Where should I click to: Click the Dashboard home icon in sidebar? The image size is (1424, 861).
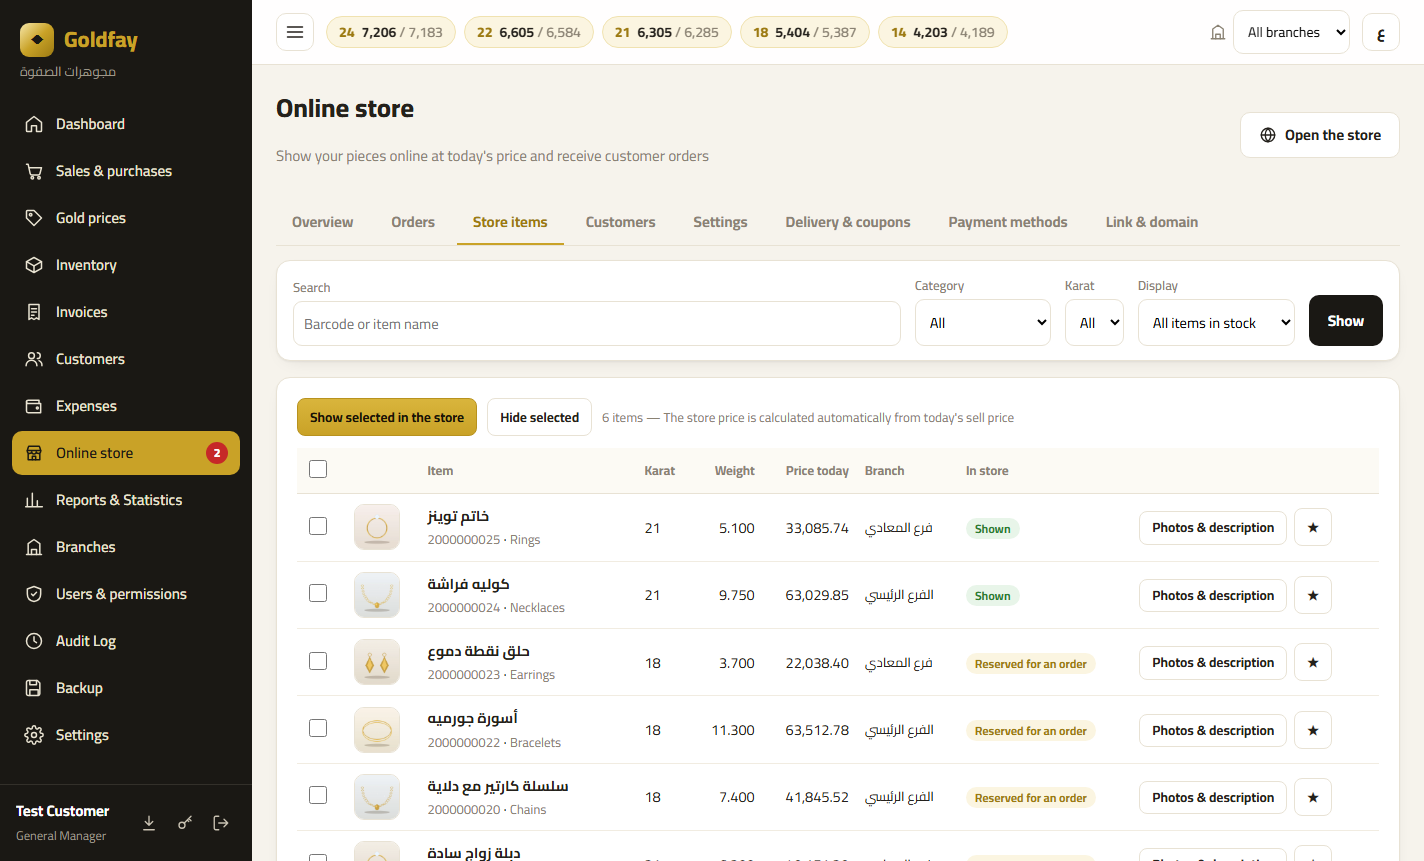34,124
